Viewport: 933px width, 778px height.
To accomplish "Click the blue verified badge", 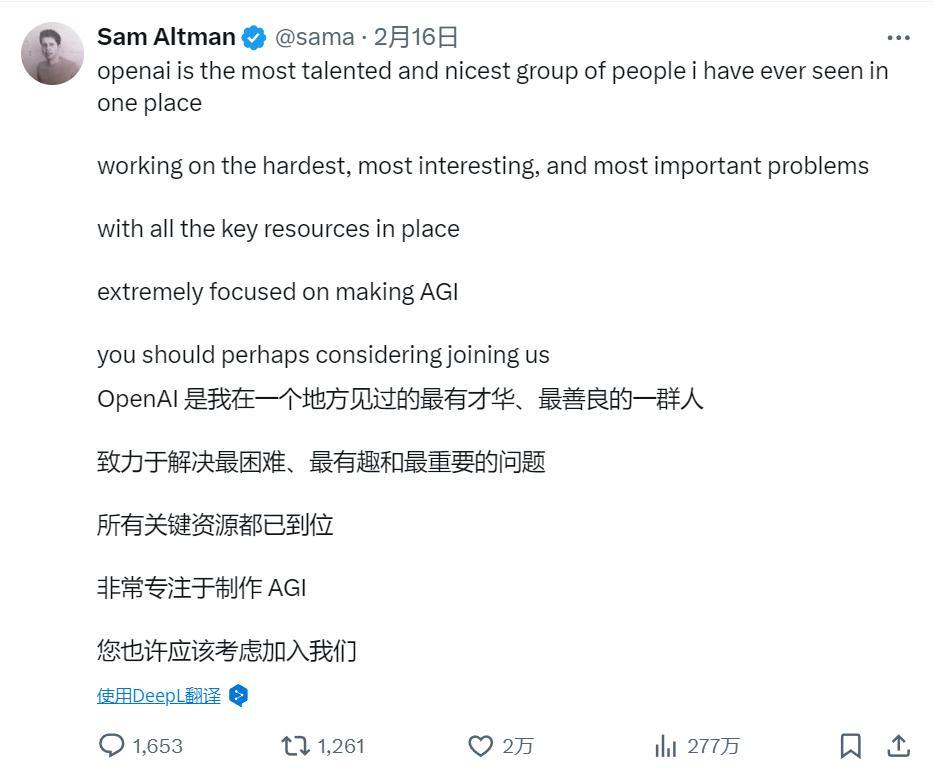I will (254, 38).
